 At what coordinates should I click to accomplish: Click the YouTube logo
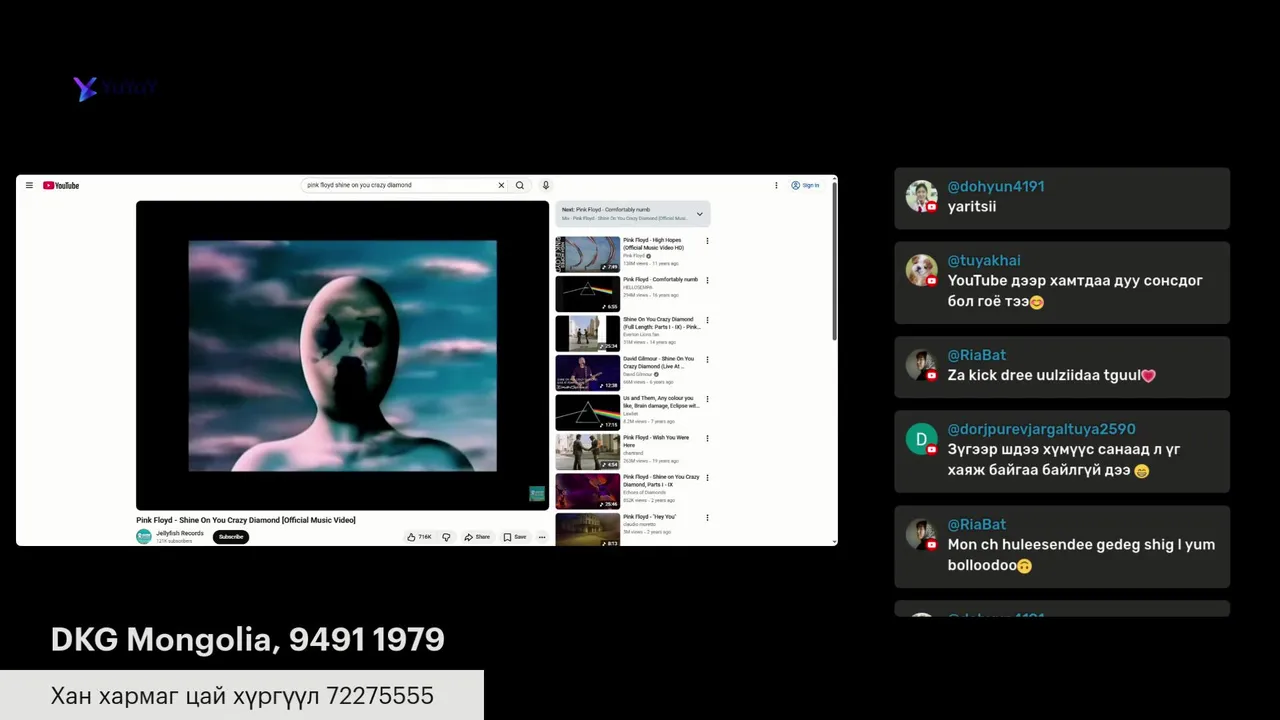tap(61, 185)
